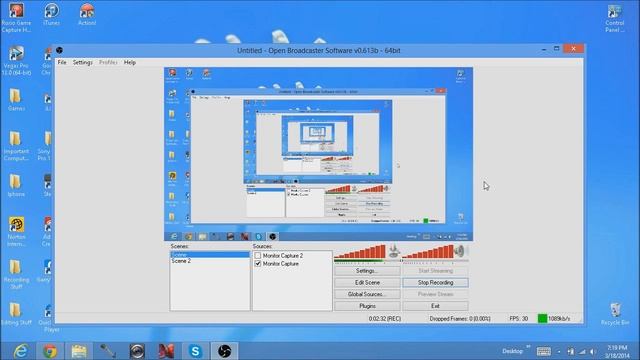Uncheck the Monitor Capture source checkbox
This screenshot has height=360, width=640.
(258, 264)
